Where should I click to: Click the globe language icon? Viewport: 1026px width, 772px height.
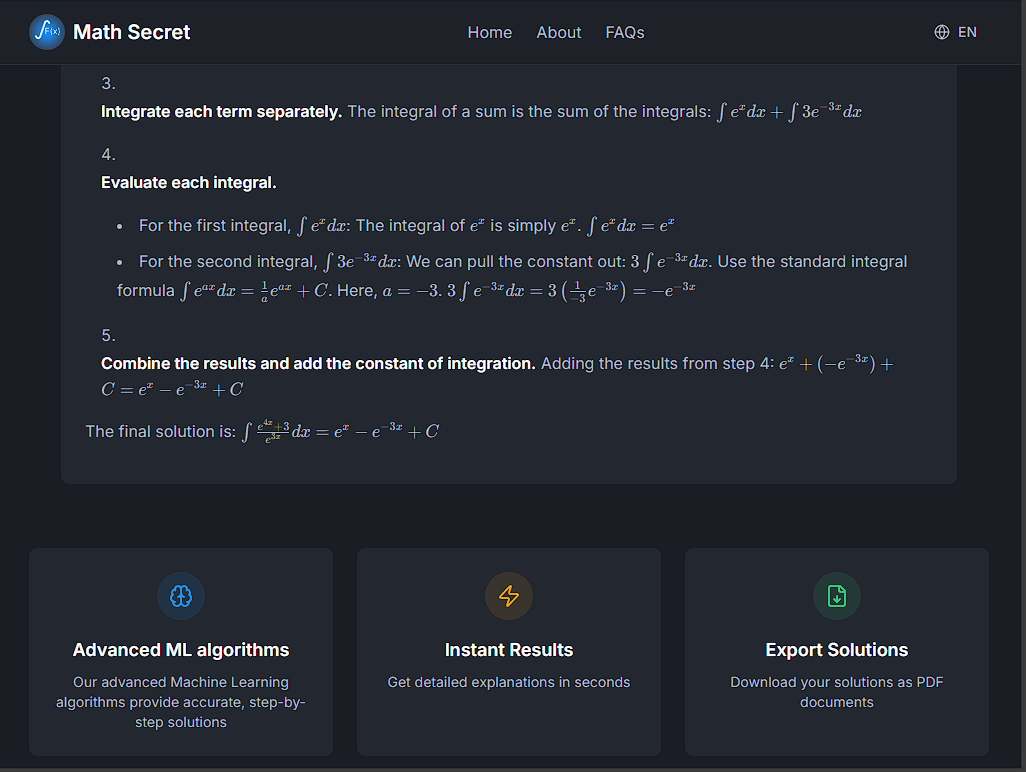[942, 32]
